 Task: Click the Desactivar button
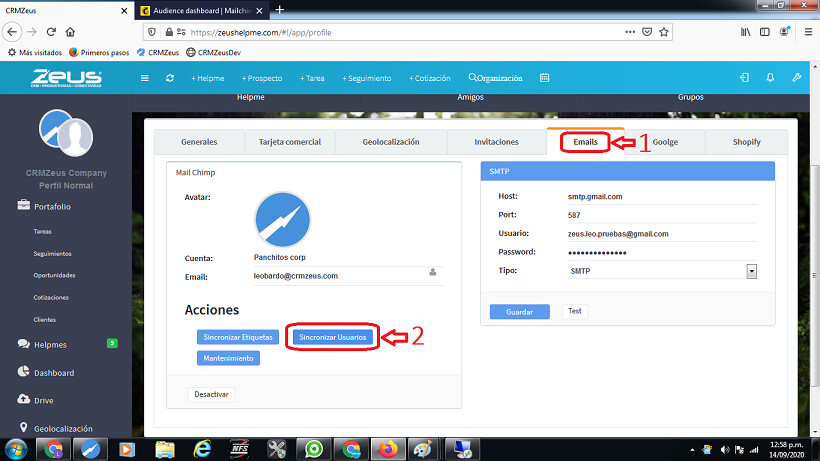[211, 394]
